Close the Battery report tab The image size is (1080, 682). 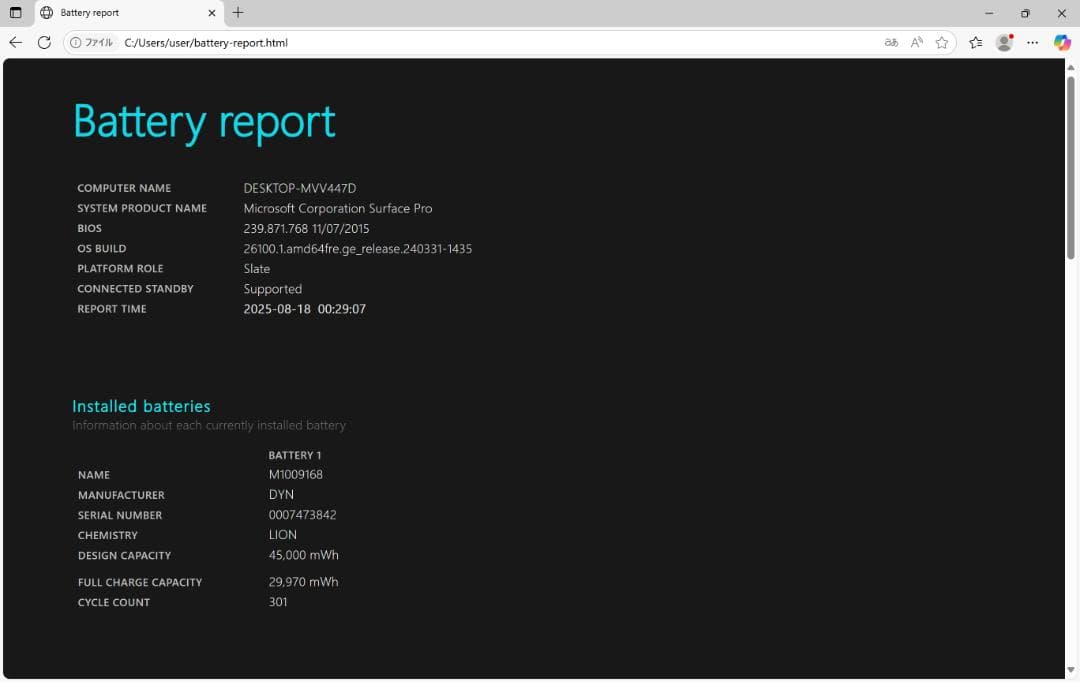tap(211, 13)
